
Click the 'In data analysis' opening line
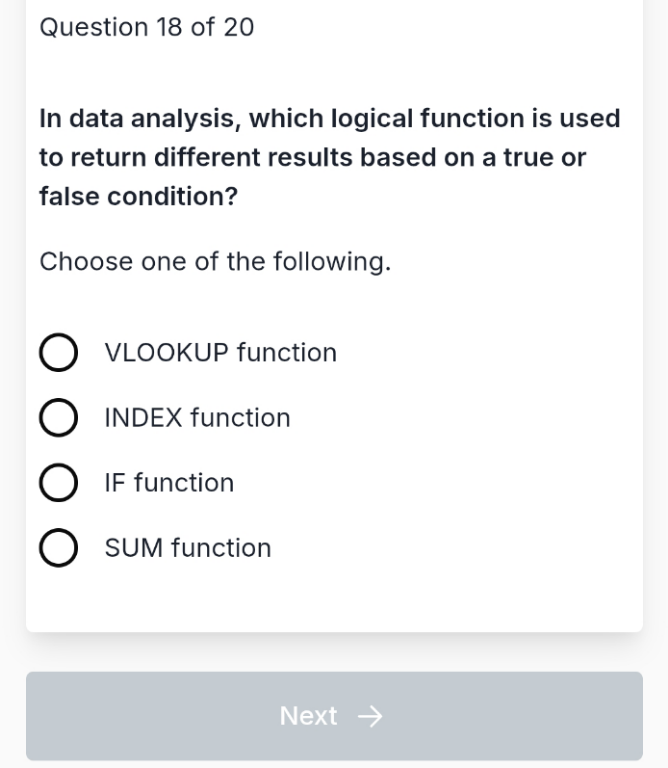point(330,119)
